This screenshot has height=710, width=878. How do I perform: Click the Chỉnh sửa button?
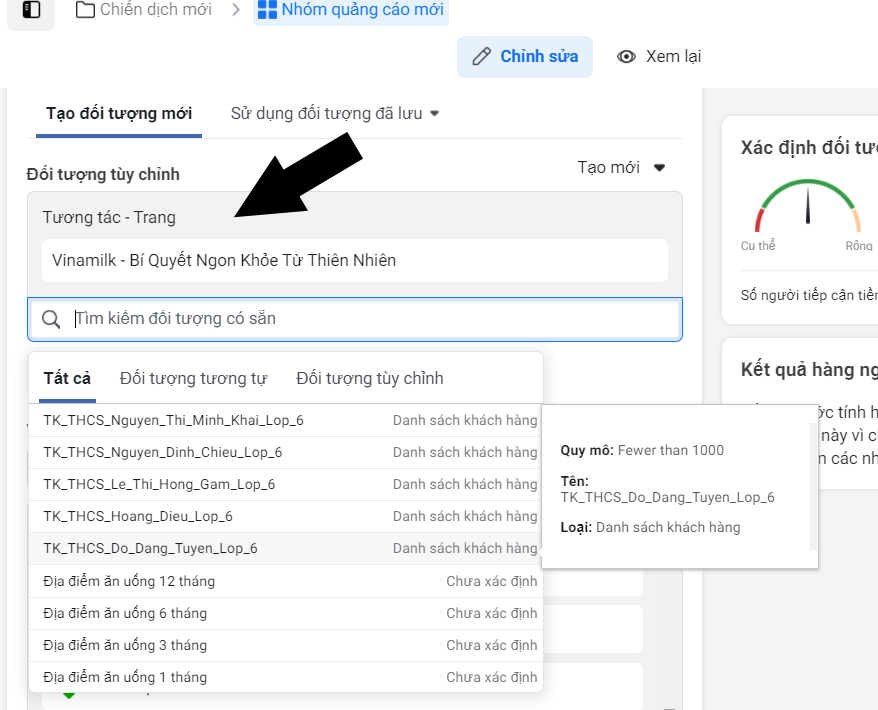pos(525,57)
